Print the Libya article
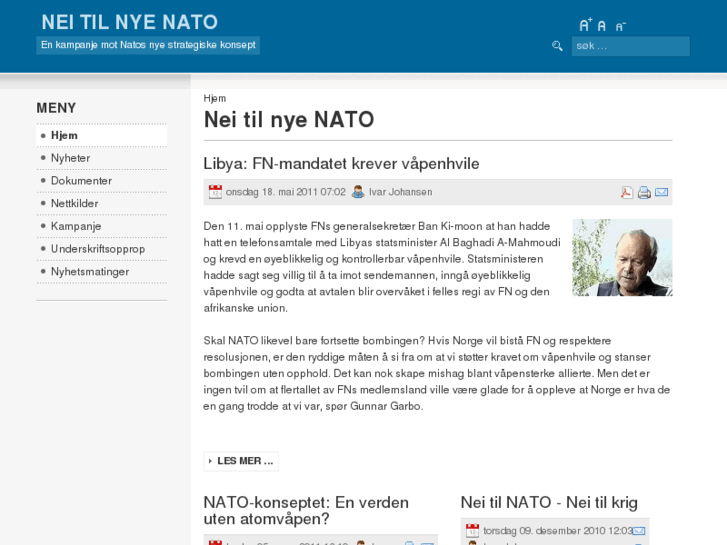727x545 pixels. 644,192
